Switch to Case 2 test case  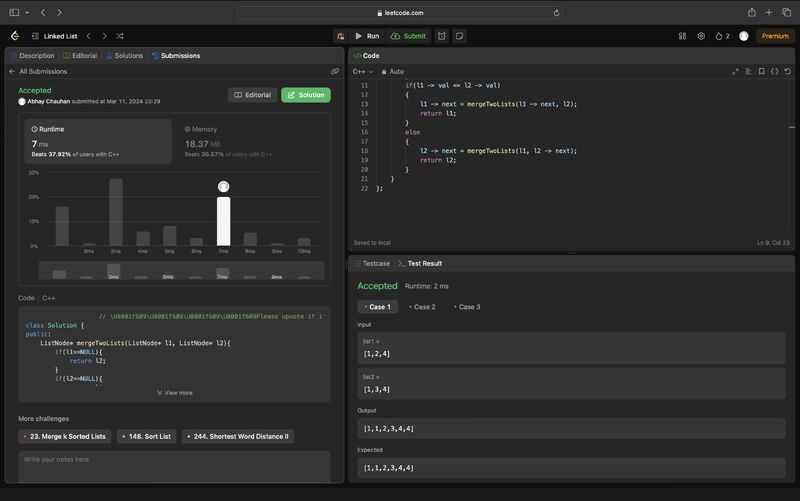(421, 307)
